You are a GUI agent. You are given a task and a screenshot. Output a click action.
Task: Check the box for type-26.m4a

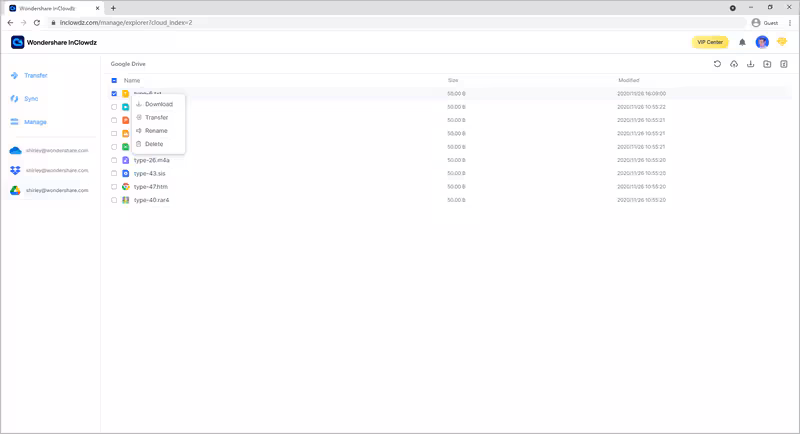click(x=114, y=160)
